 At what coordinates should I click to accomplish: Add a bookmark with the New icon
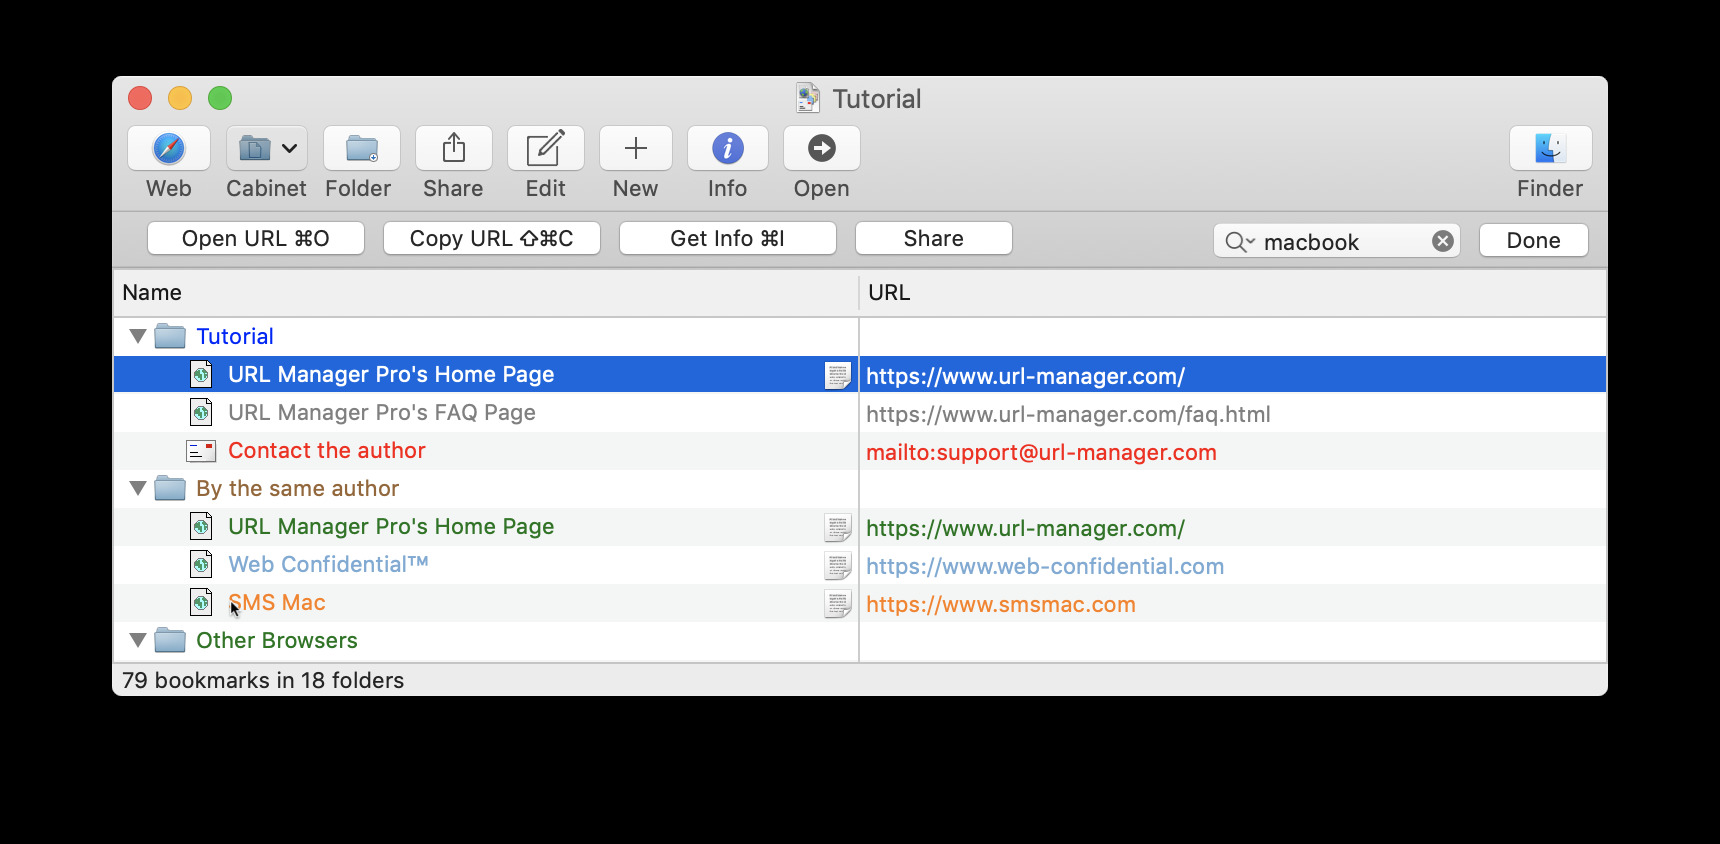point(635,149)
